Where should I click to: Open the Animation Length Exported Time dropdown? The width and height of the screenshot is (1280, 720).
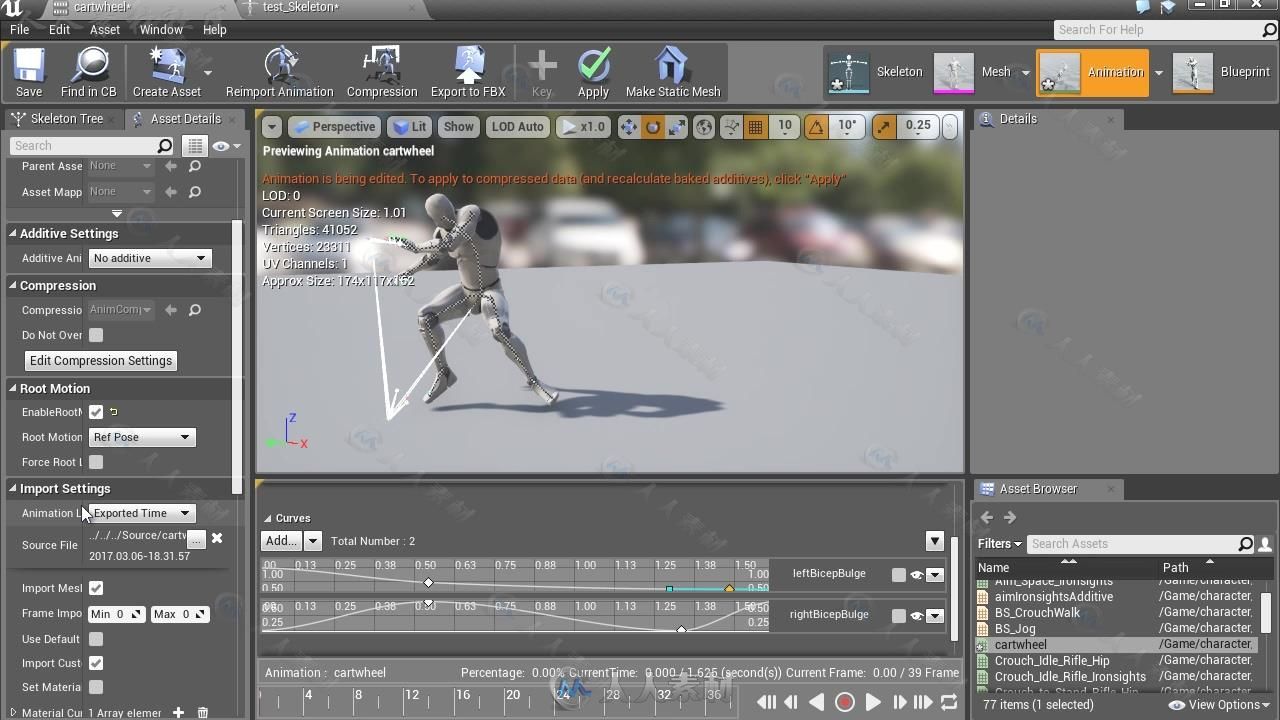click(141, 513)
